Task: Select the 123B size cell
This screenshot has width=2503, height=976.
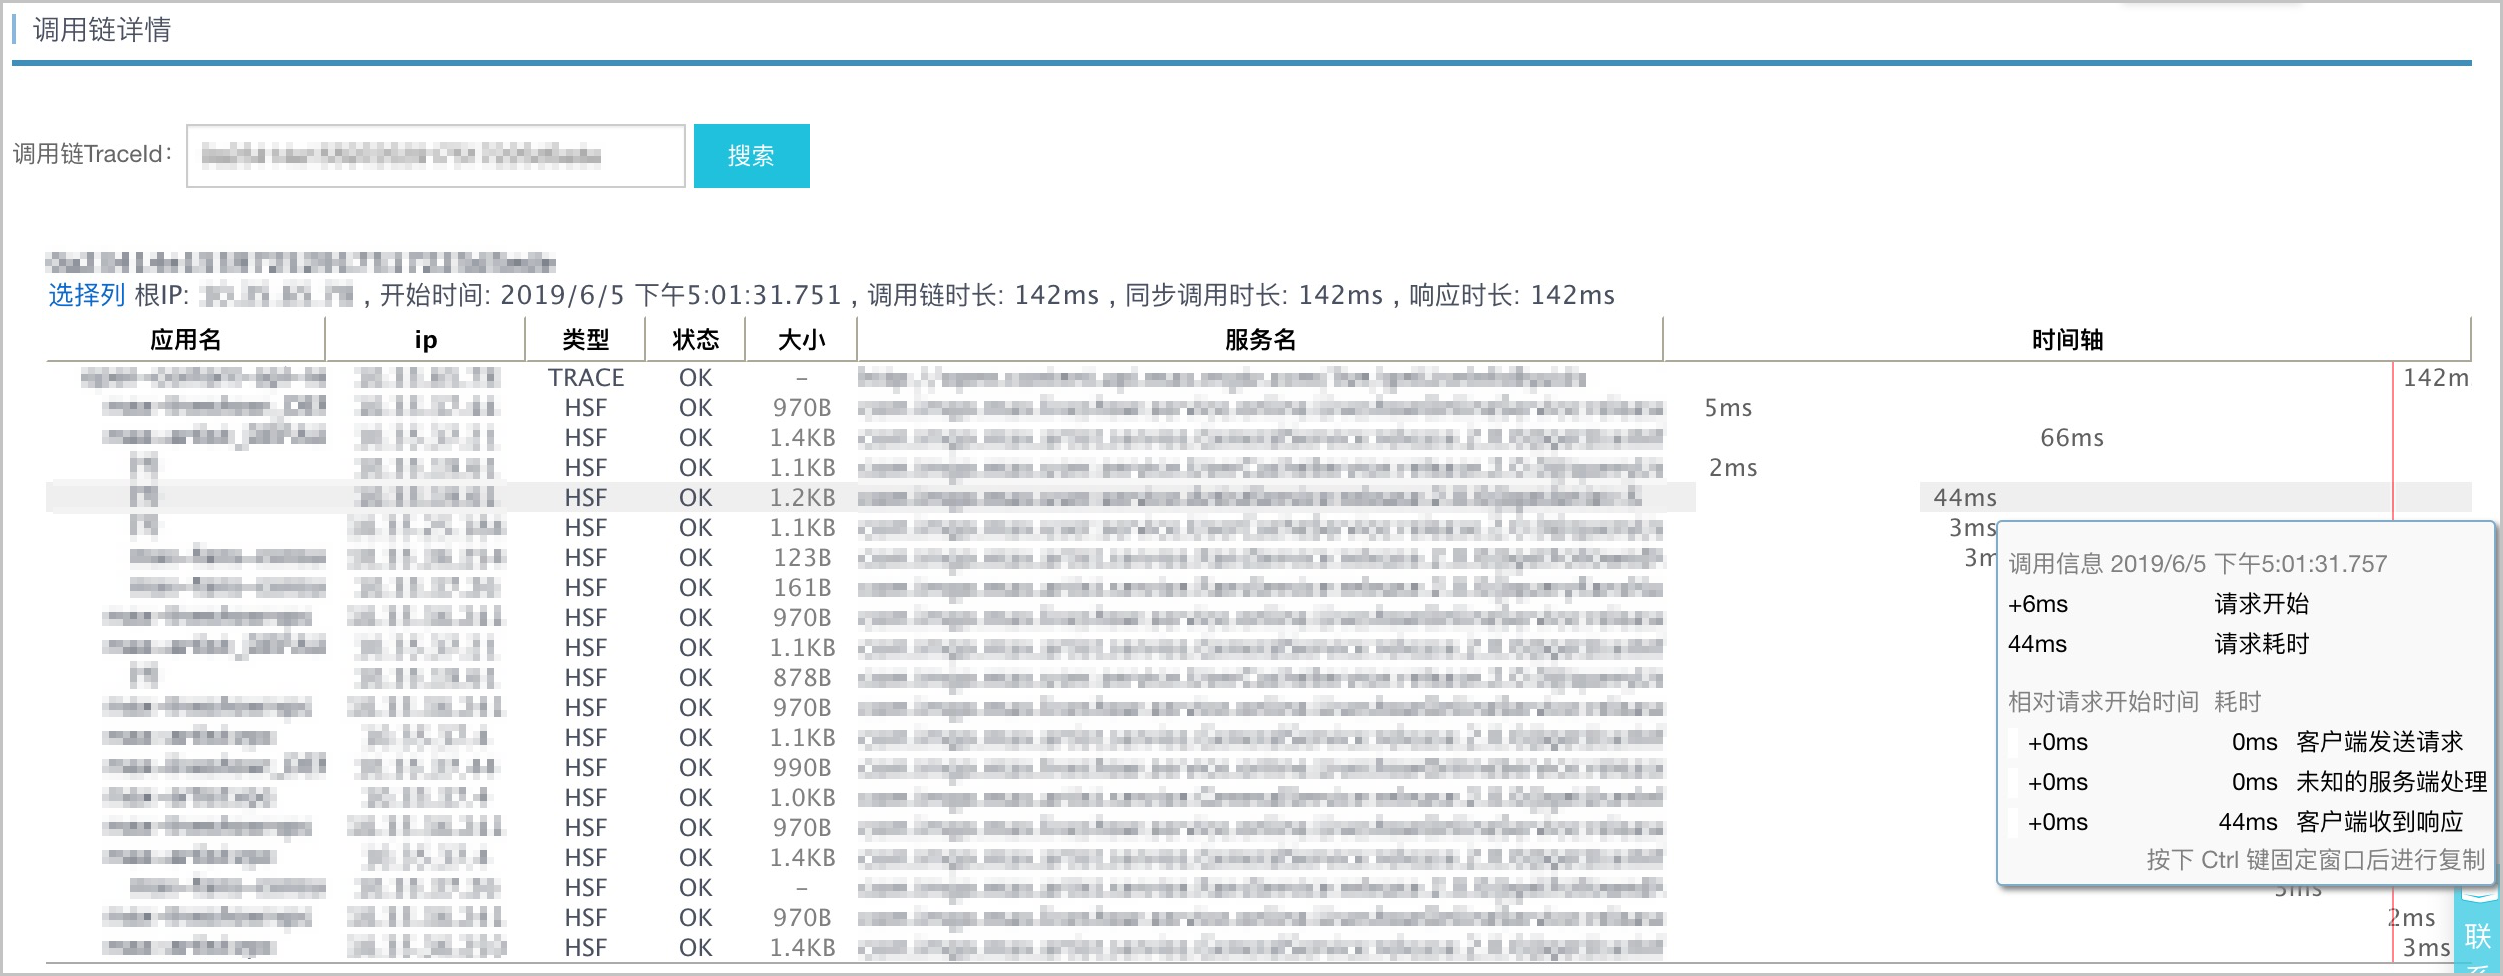Action: 802,558
